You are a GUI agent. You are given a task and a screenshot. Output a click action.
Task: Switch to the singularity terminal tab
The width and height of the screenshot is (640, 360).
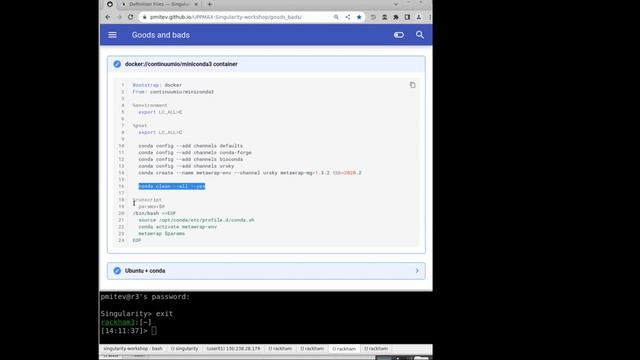(x=184, y=349)
